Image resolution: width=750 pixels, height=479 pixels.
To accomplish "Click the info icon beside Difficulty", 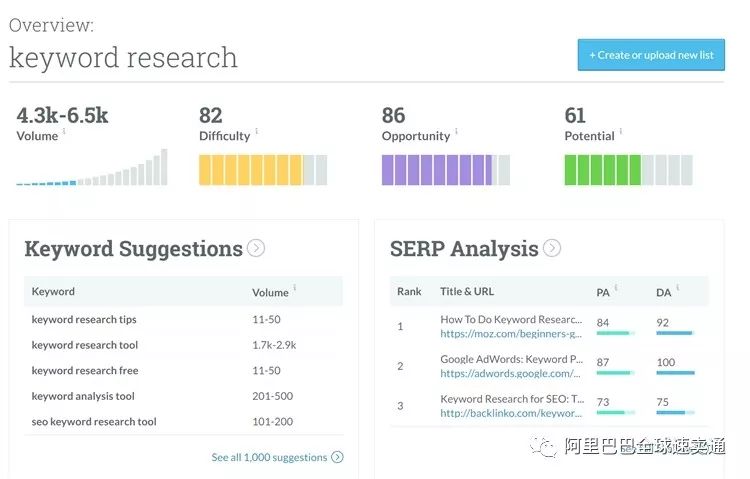I will 256,132.
